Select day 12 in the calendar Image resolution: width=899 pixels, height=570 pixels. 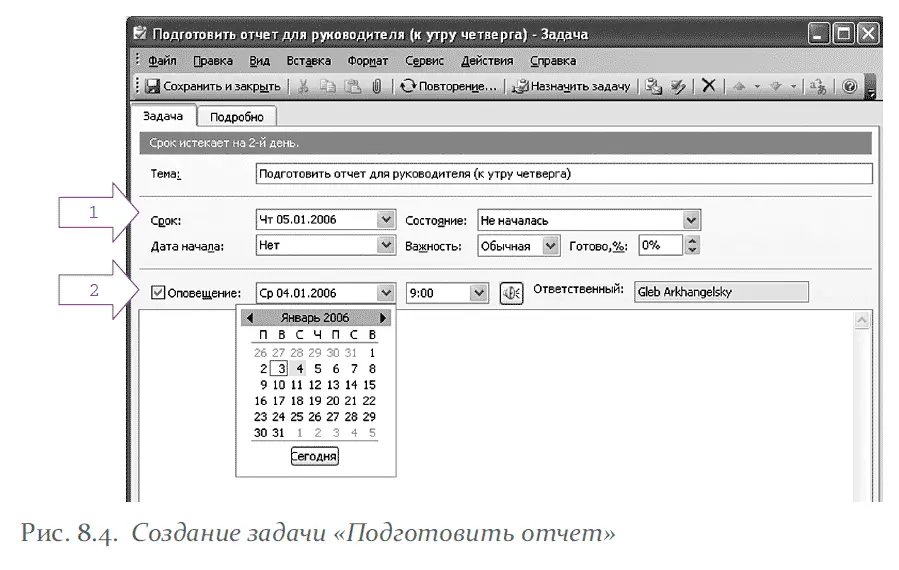[x=315, y=385]
